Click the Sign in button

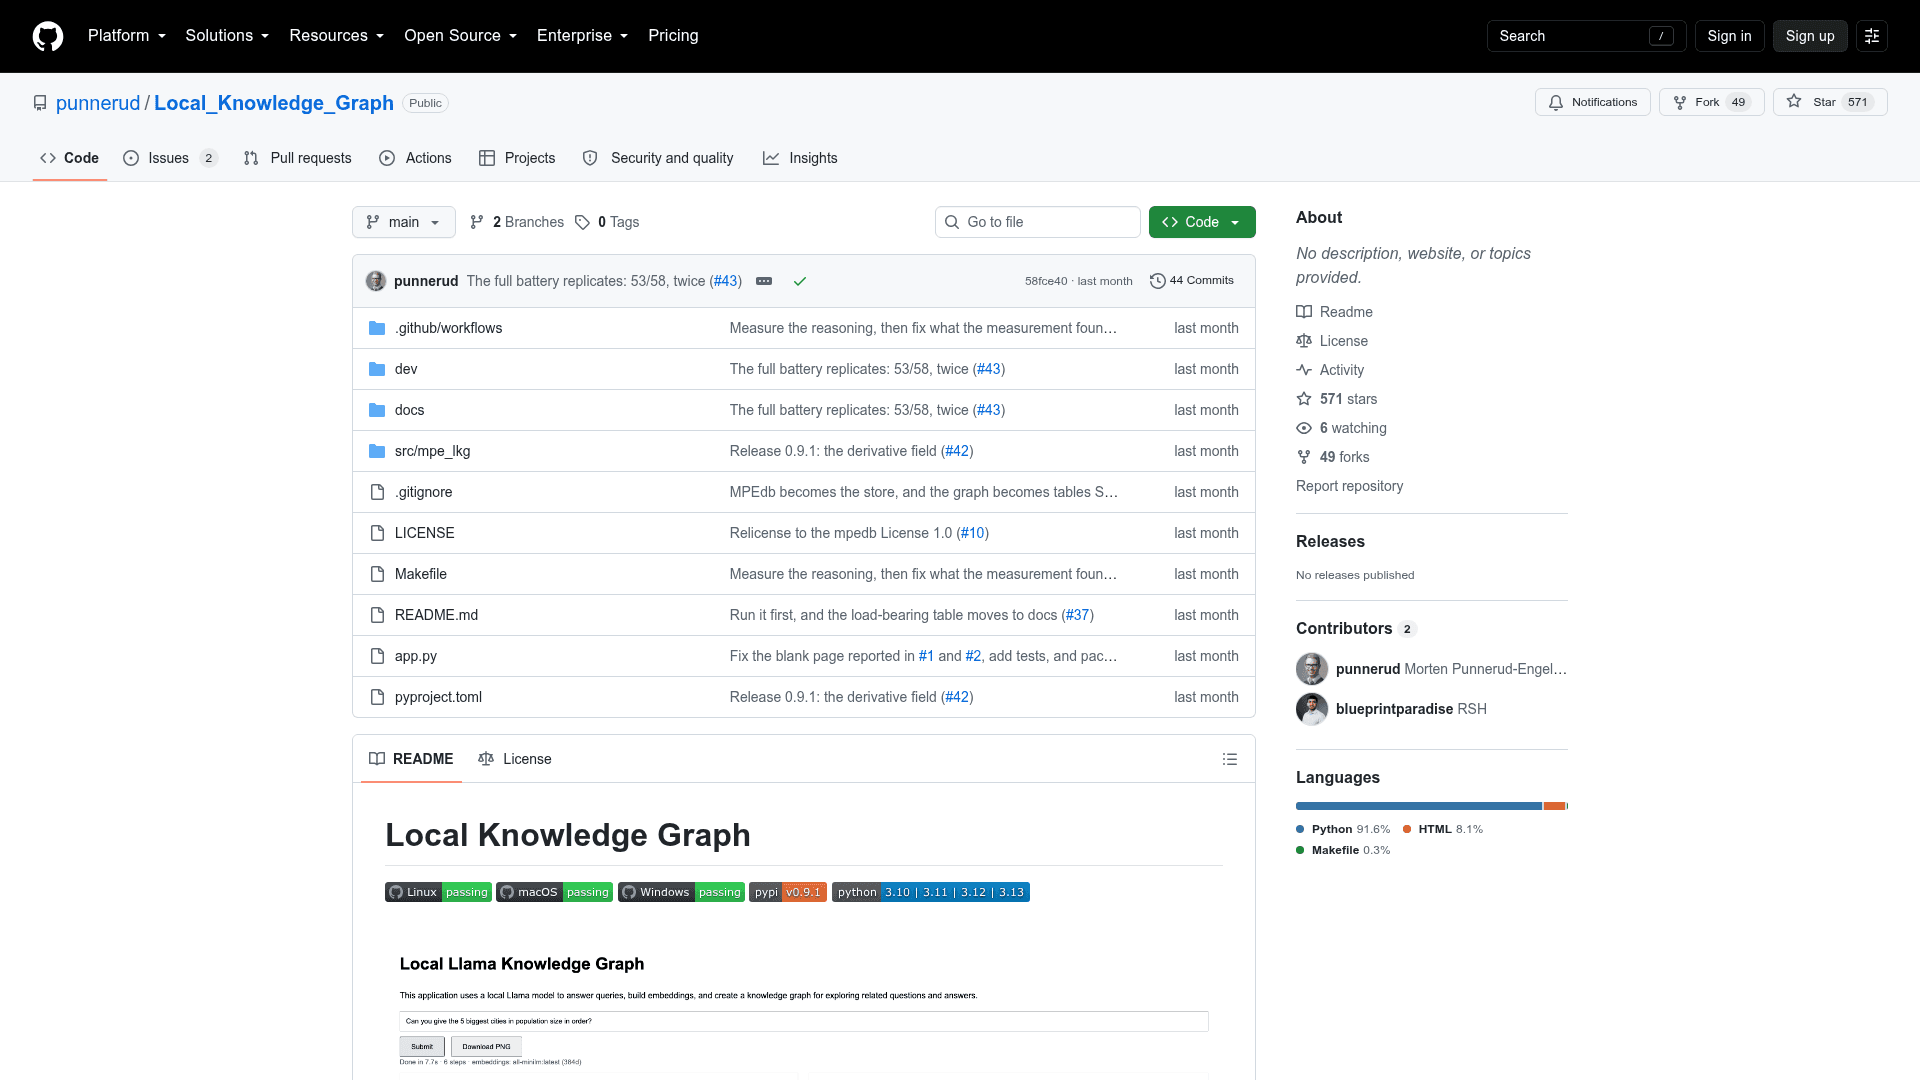[x=1729, y=36]
